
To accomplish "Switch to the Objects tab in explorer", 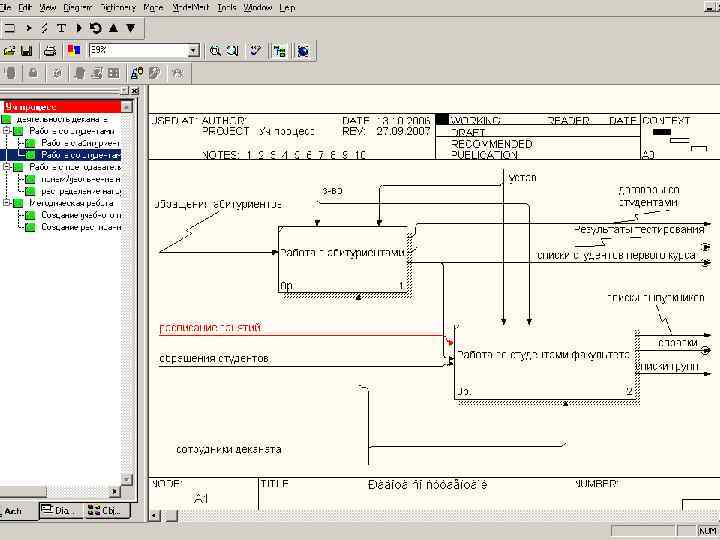I will coord(104,511).
